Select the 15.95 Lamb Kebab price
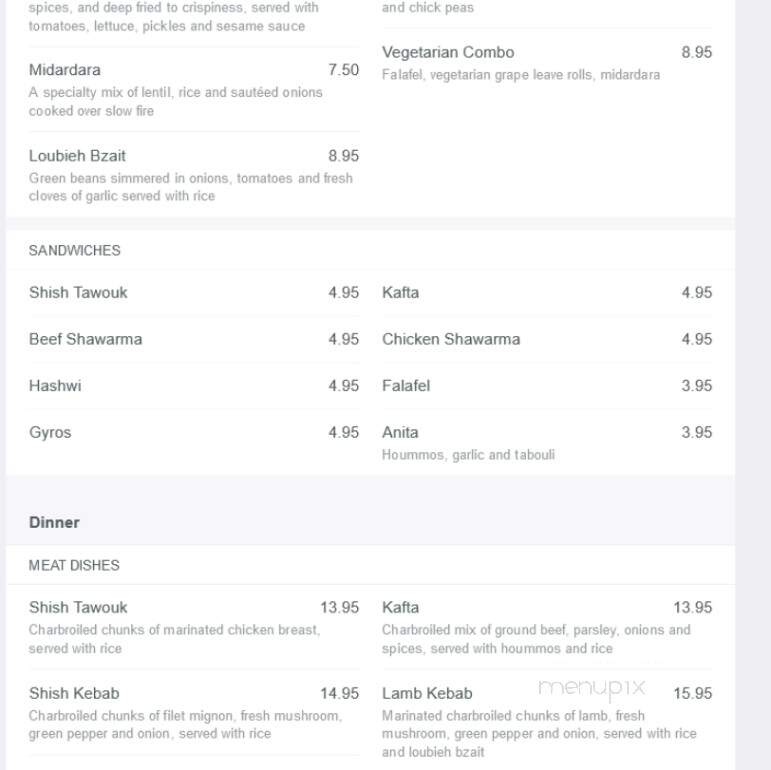 pyautogui.click(x=692, y=693)
